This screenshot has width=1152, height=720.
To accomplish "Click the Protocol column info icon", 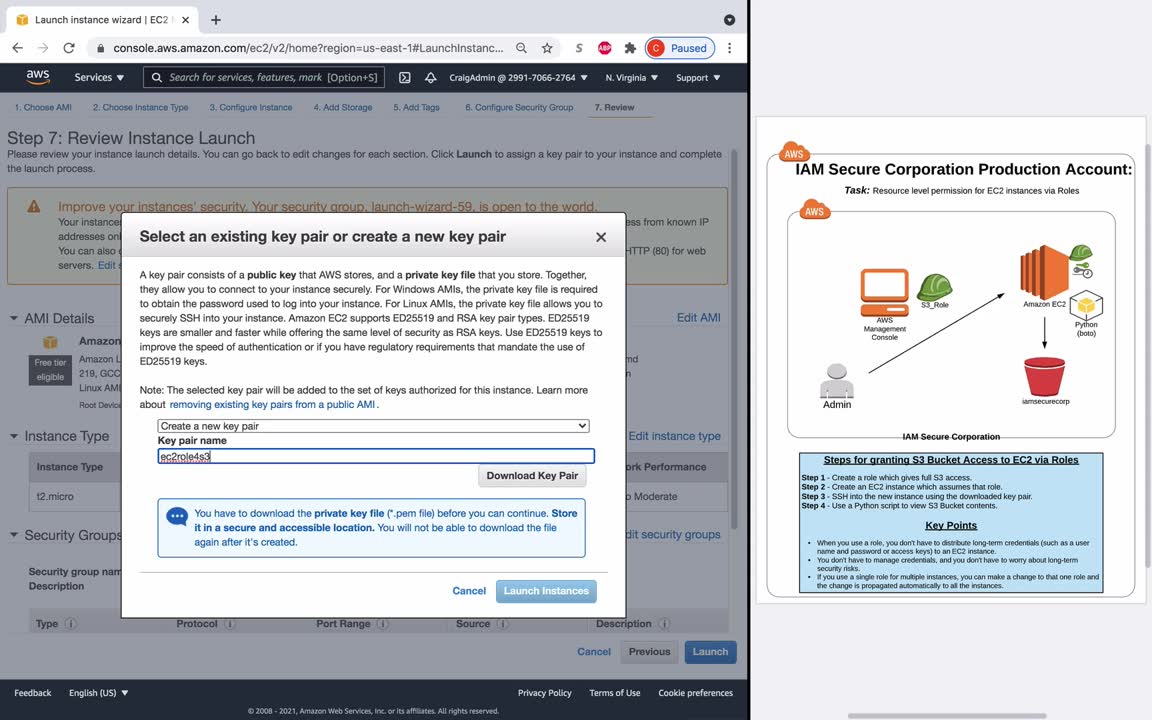I will click(x=229, y=624).
